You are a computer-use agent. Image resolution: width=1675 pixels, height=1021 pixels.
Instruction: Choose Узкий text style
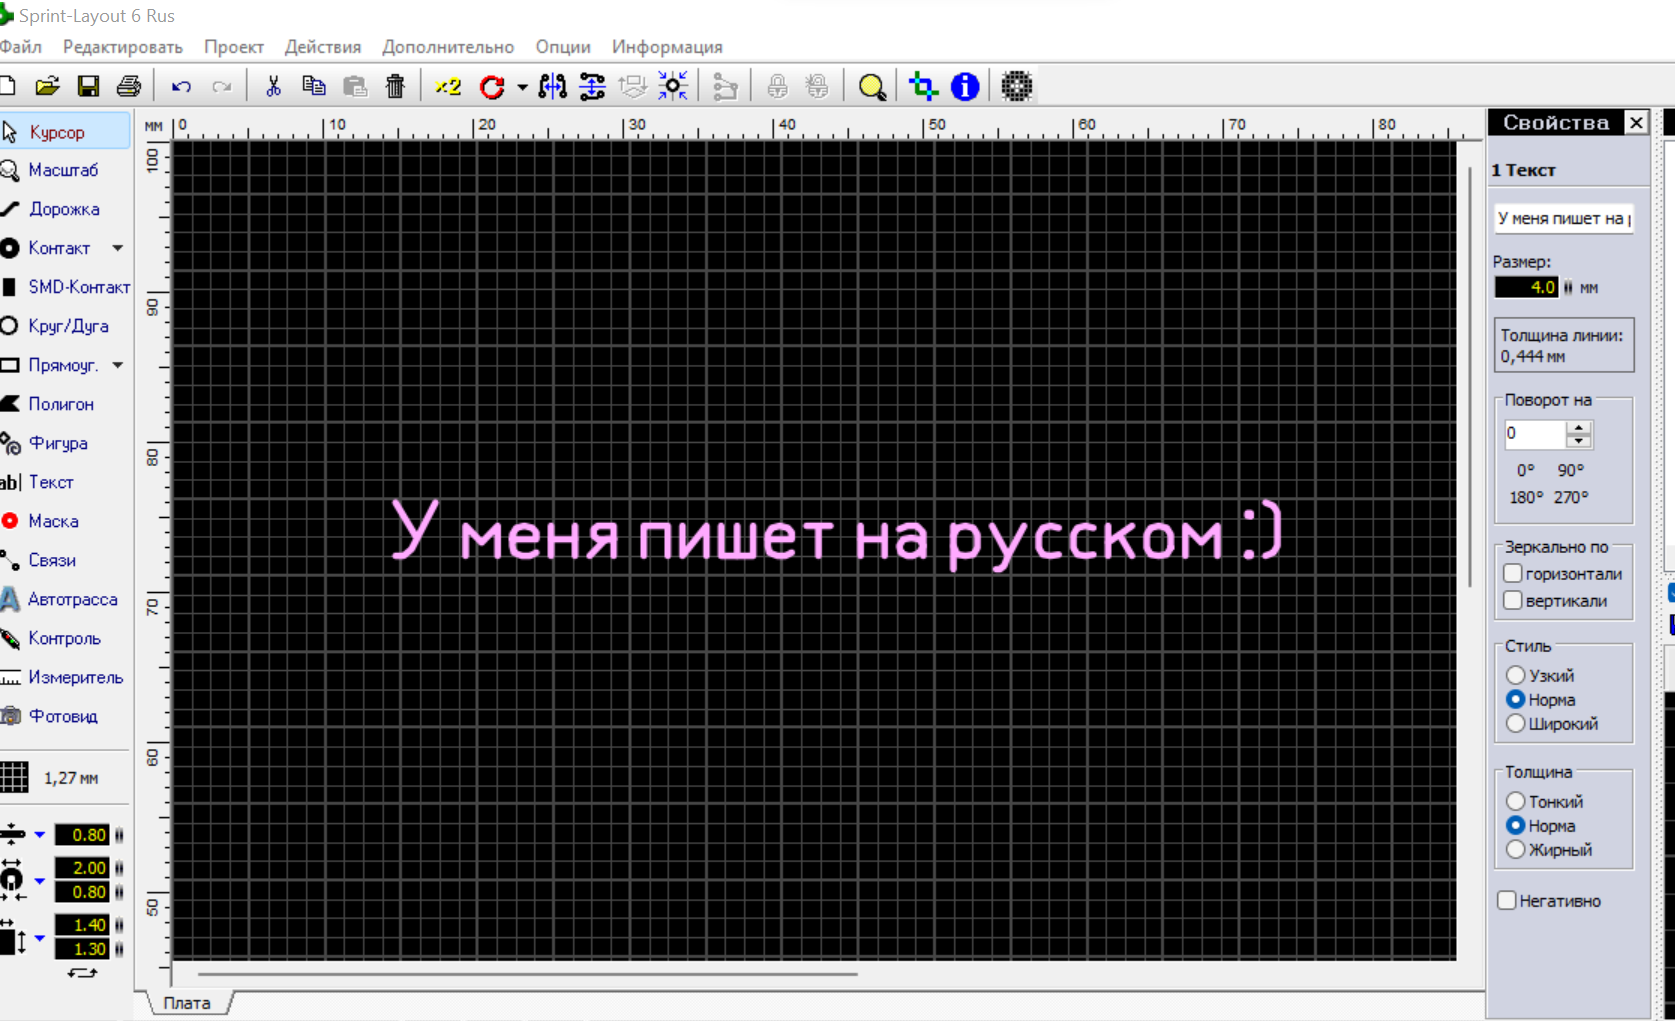coord(1516,675)
